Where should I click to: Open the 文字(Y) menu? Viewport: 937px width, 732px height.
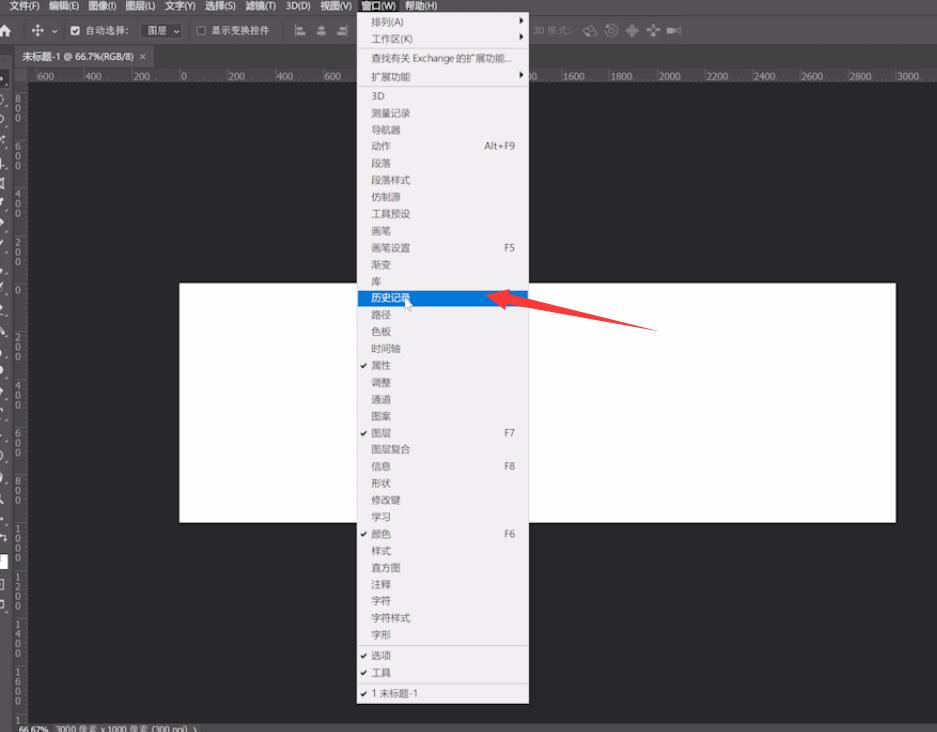(x=180, y=6)
